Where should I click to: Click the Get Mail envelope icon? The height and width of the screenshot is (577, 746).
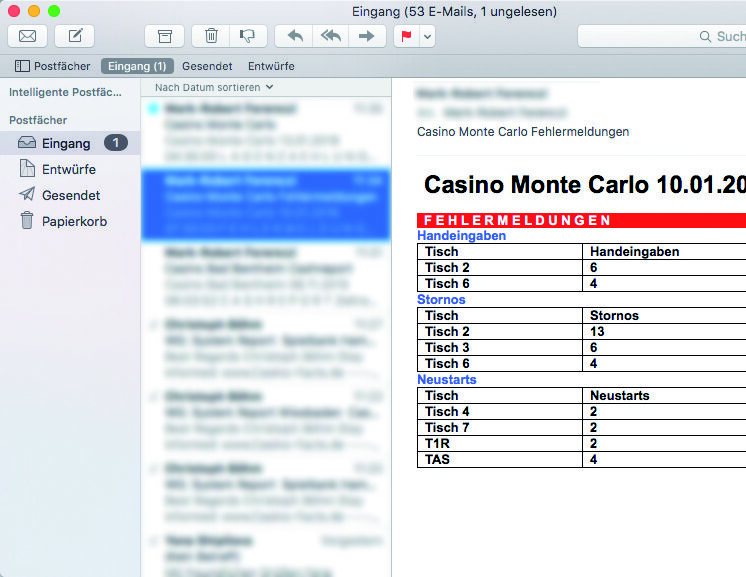coord(28,36)
